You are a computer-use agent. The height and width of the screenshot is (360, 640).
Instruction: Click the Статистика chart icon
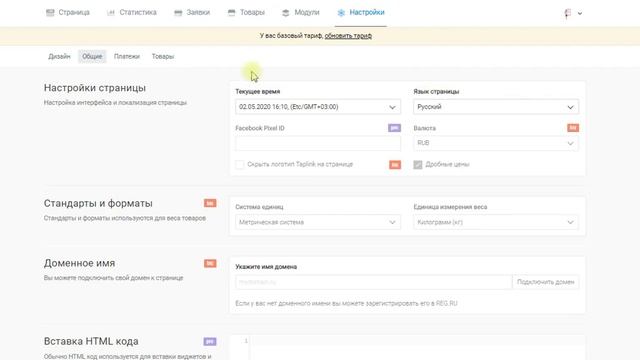pyautogui.click(x=111, y=13)
